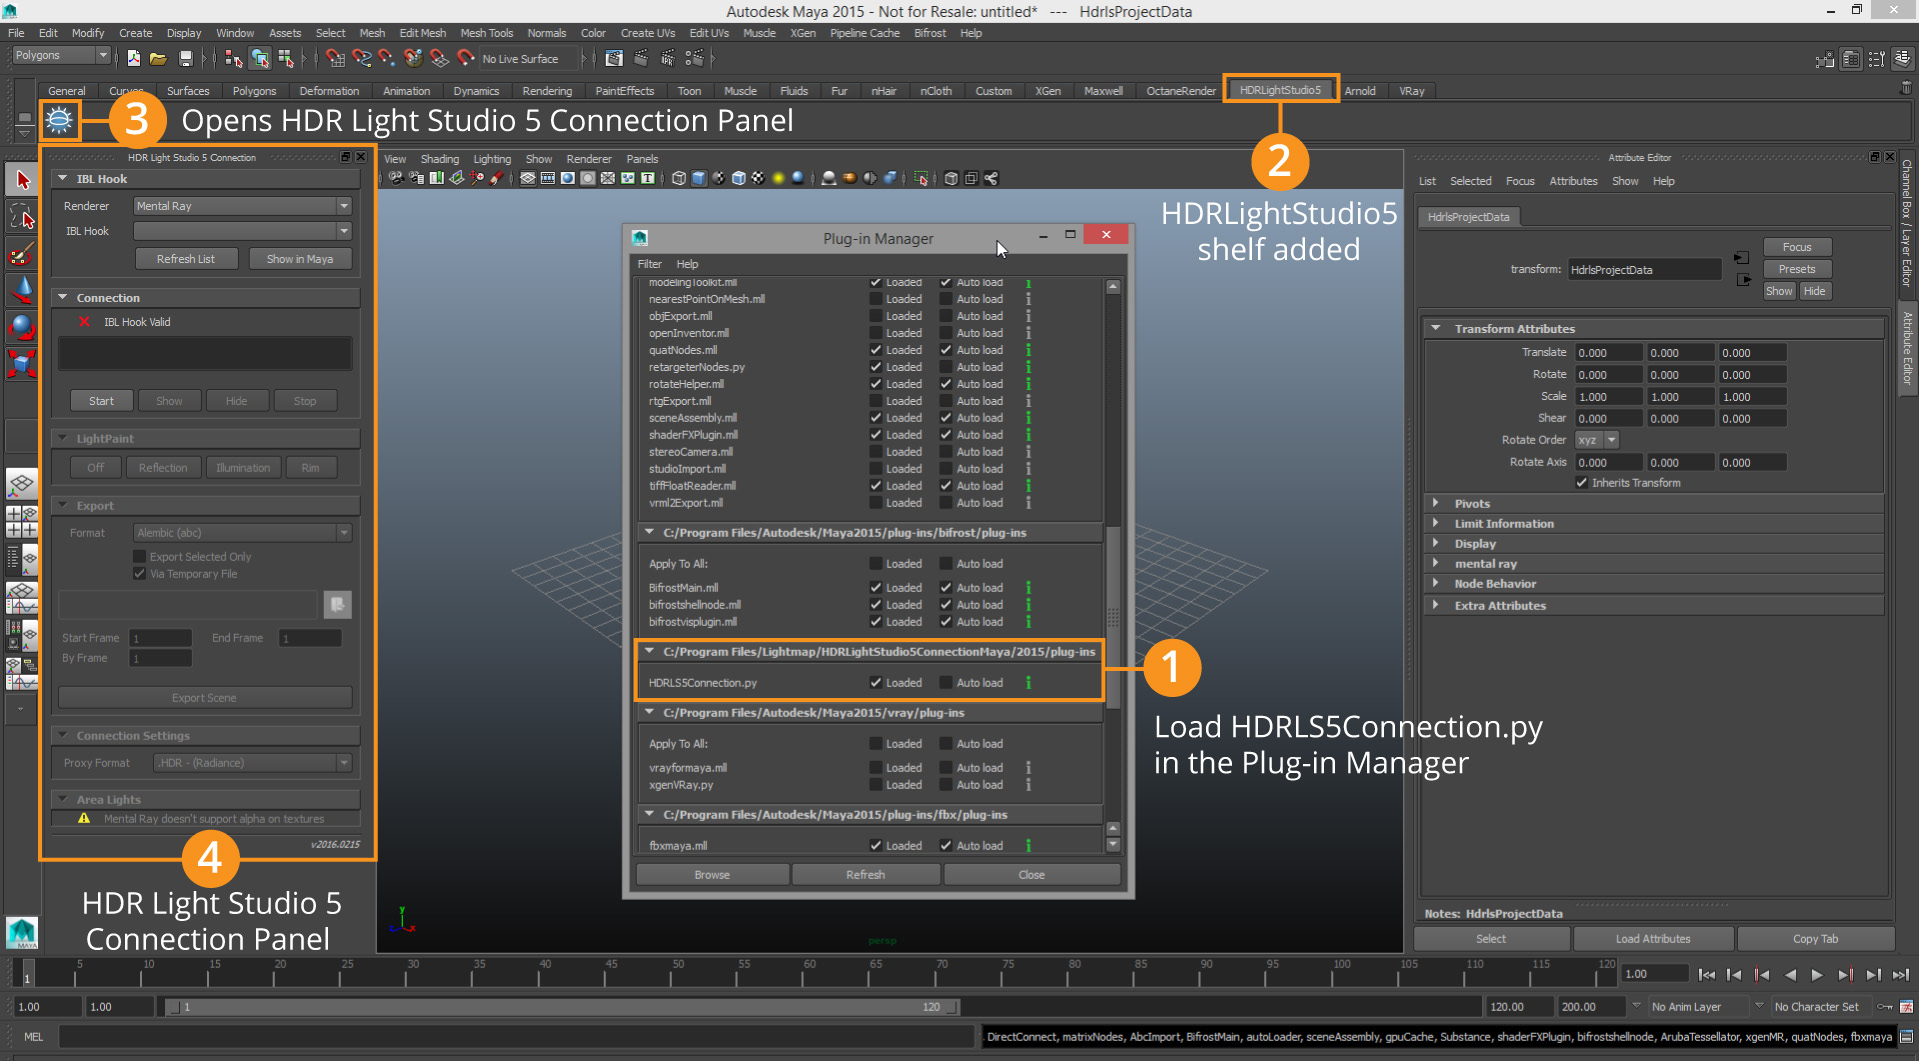Screen dimensions: 1919x1061
Task: Click the browse export file icon
Action: [x=338, y=604]
